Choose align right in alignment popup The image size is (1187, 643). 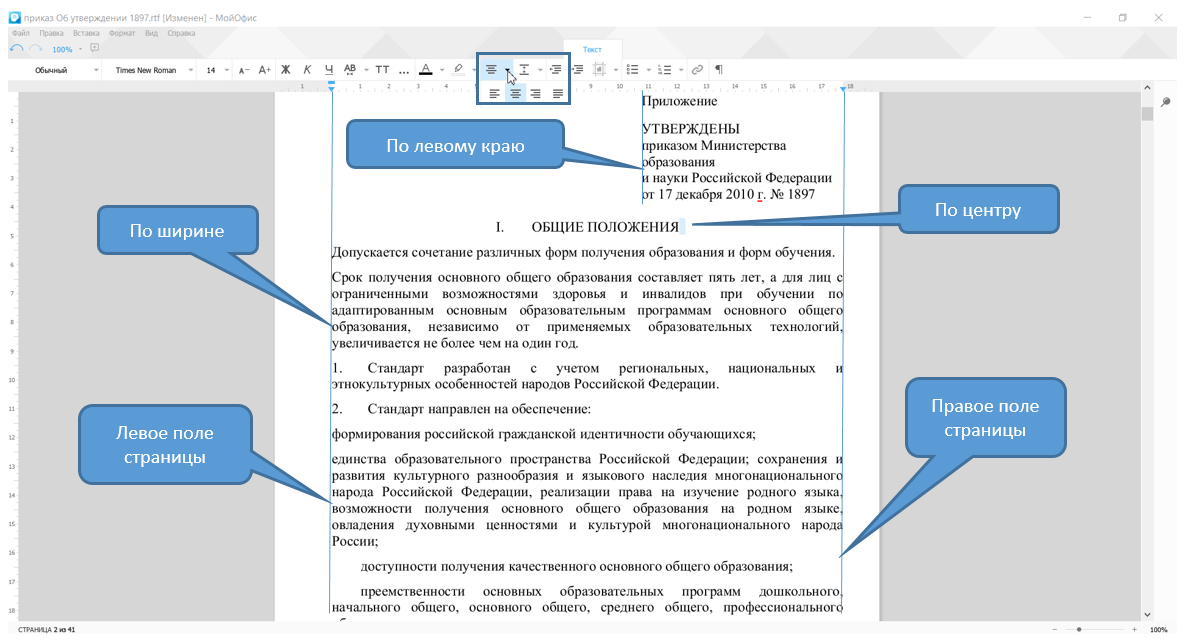point(535,94)
